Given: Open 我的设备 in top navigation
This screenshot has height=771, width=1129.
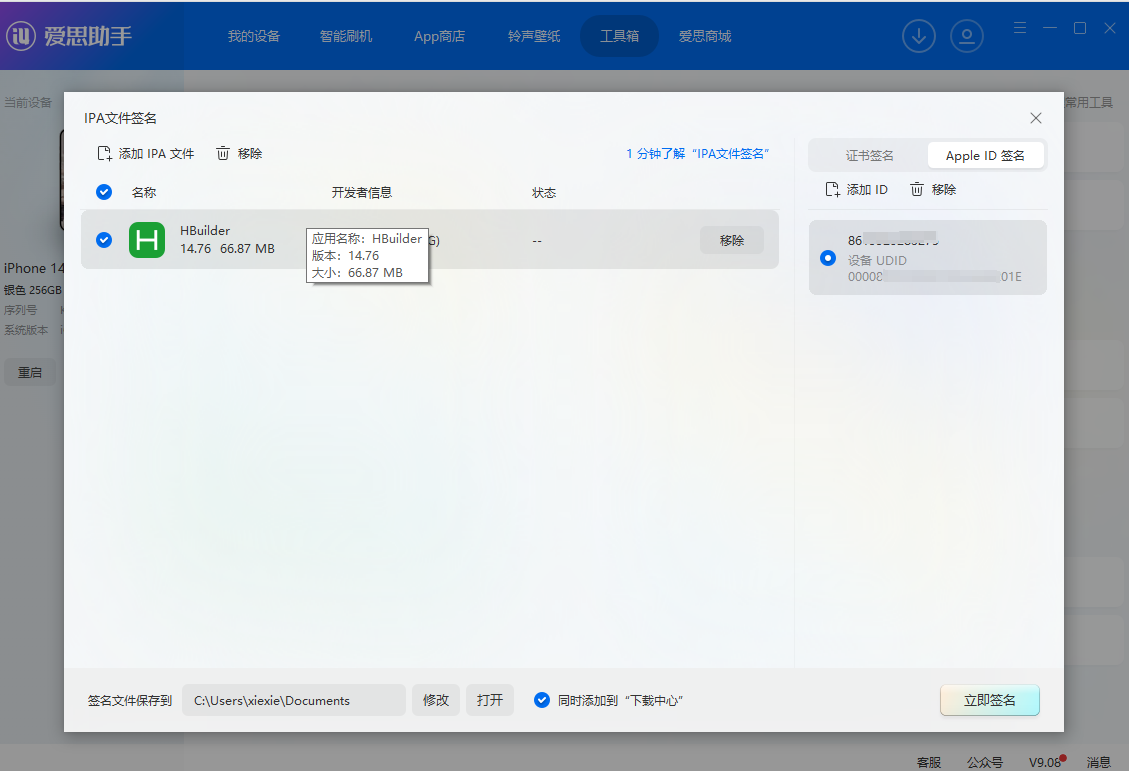Looking at the screenshot, I should 253,36.
